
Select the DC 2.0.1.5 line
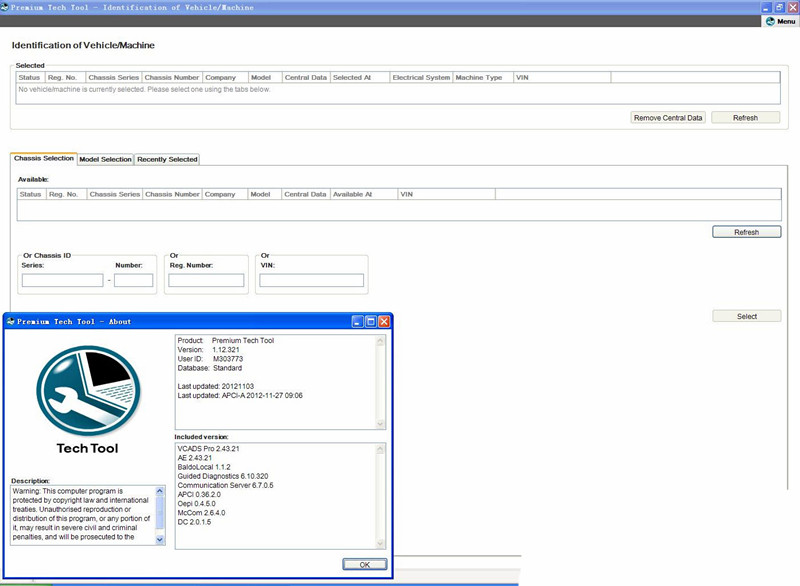coord(194,522)
